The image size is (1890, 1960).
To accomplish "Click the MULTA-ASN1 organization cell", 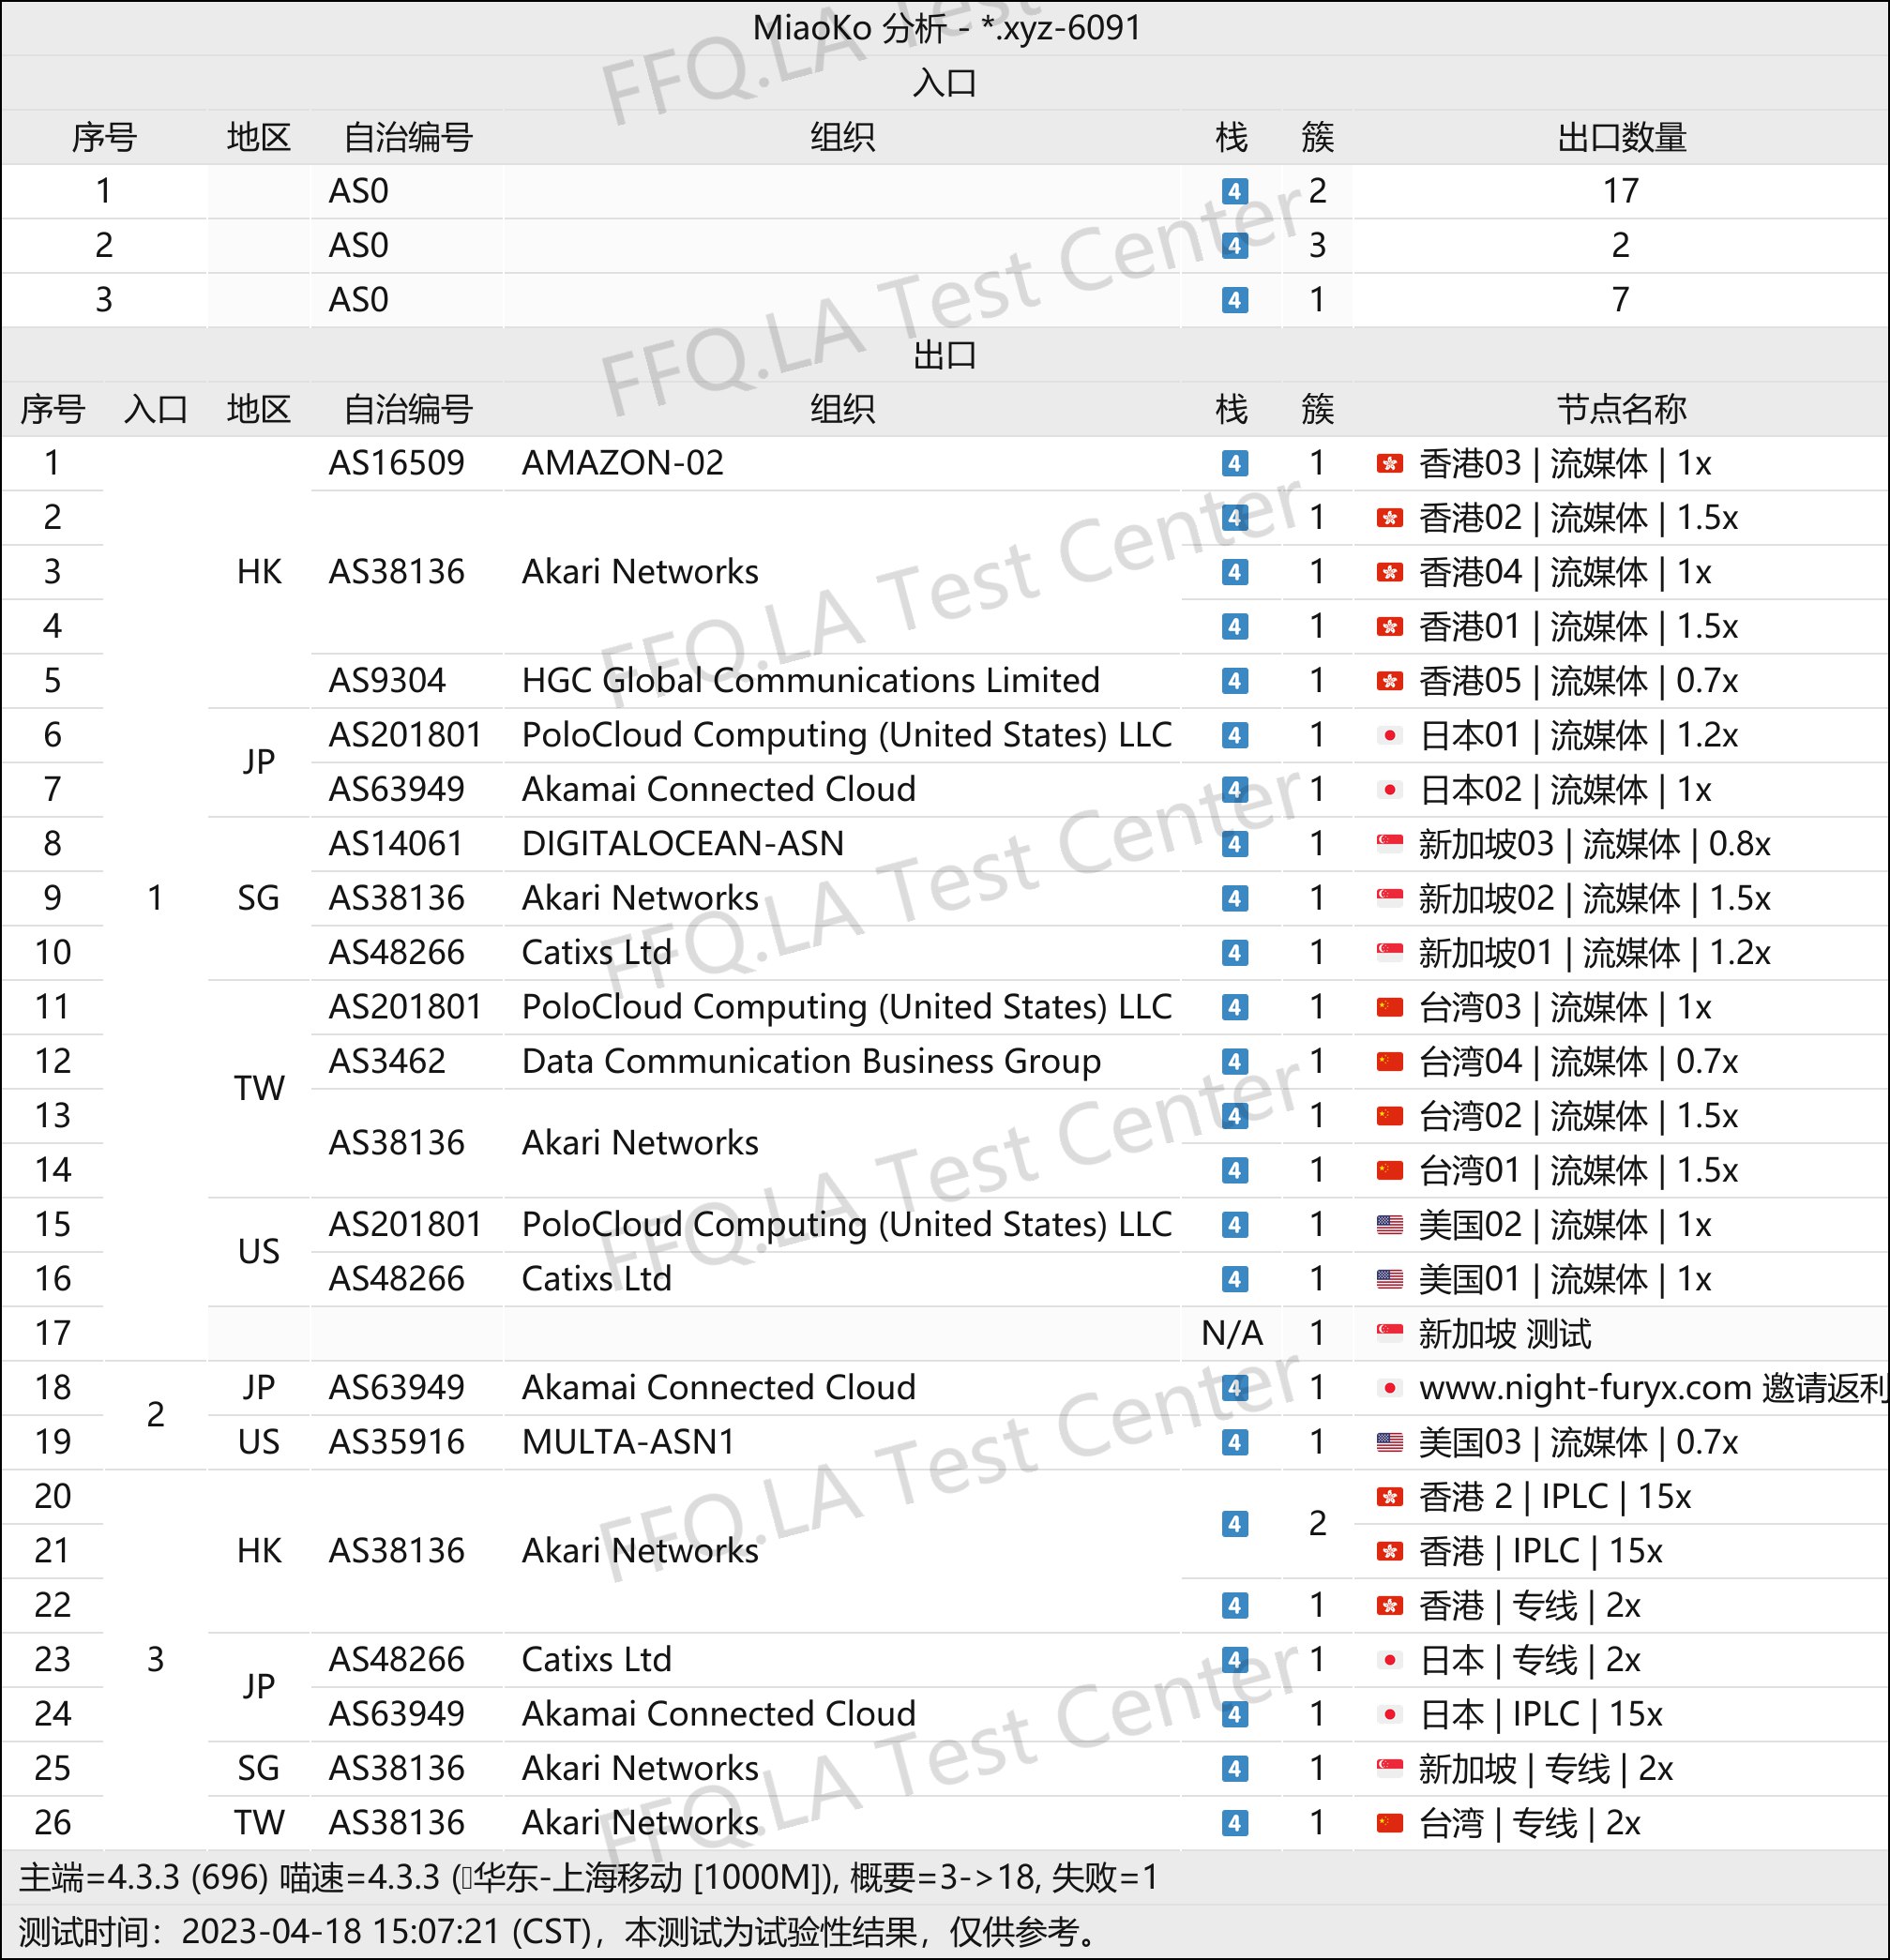I will point(628,1442).
